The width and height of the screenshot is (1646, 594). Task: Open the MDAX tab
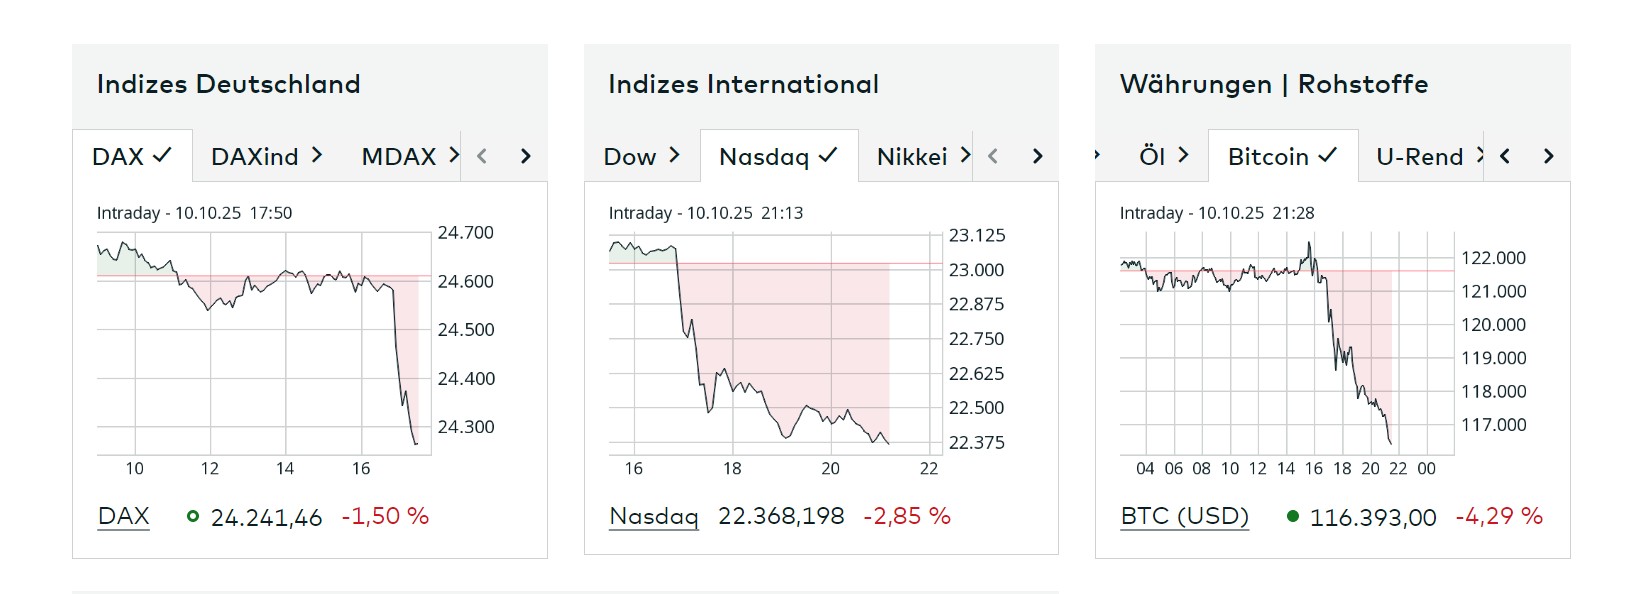(x=408, y=157)
